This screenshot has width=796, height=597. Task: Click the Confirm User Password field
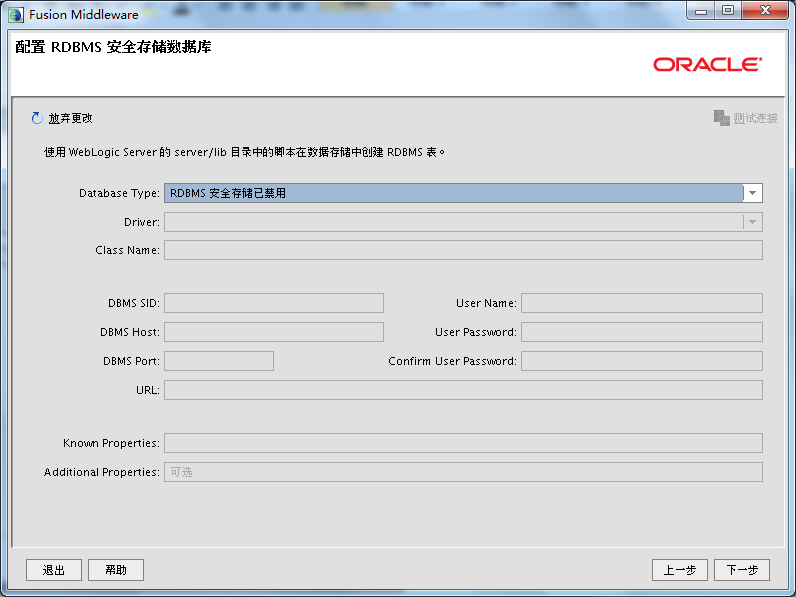pyautogui.click(x=642, y=361)
